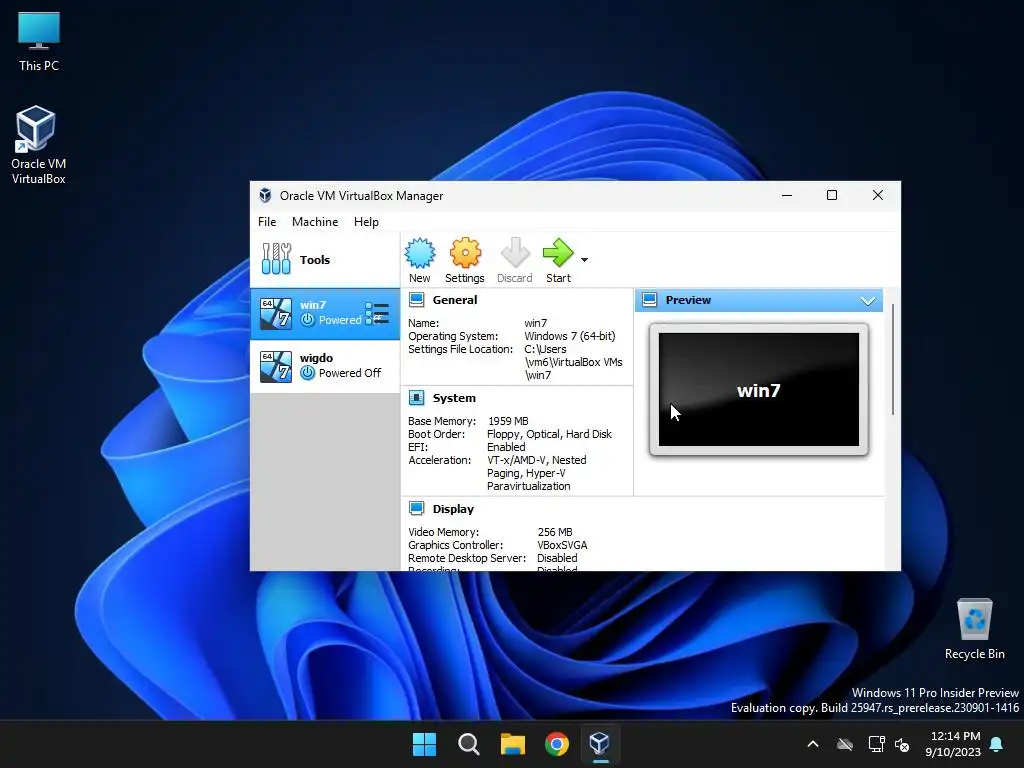Open the Settings gear icon
Image resolution: width=1024 pixels, height=768 pixels.
point(465,253)
